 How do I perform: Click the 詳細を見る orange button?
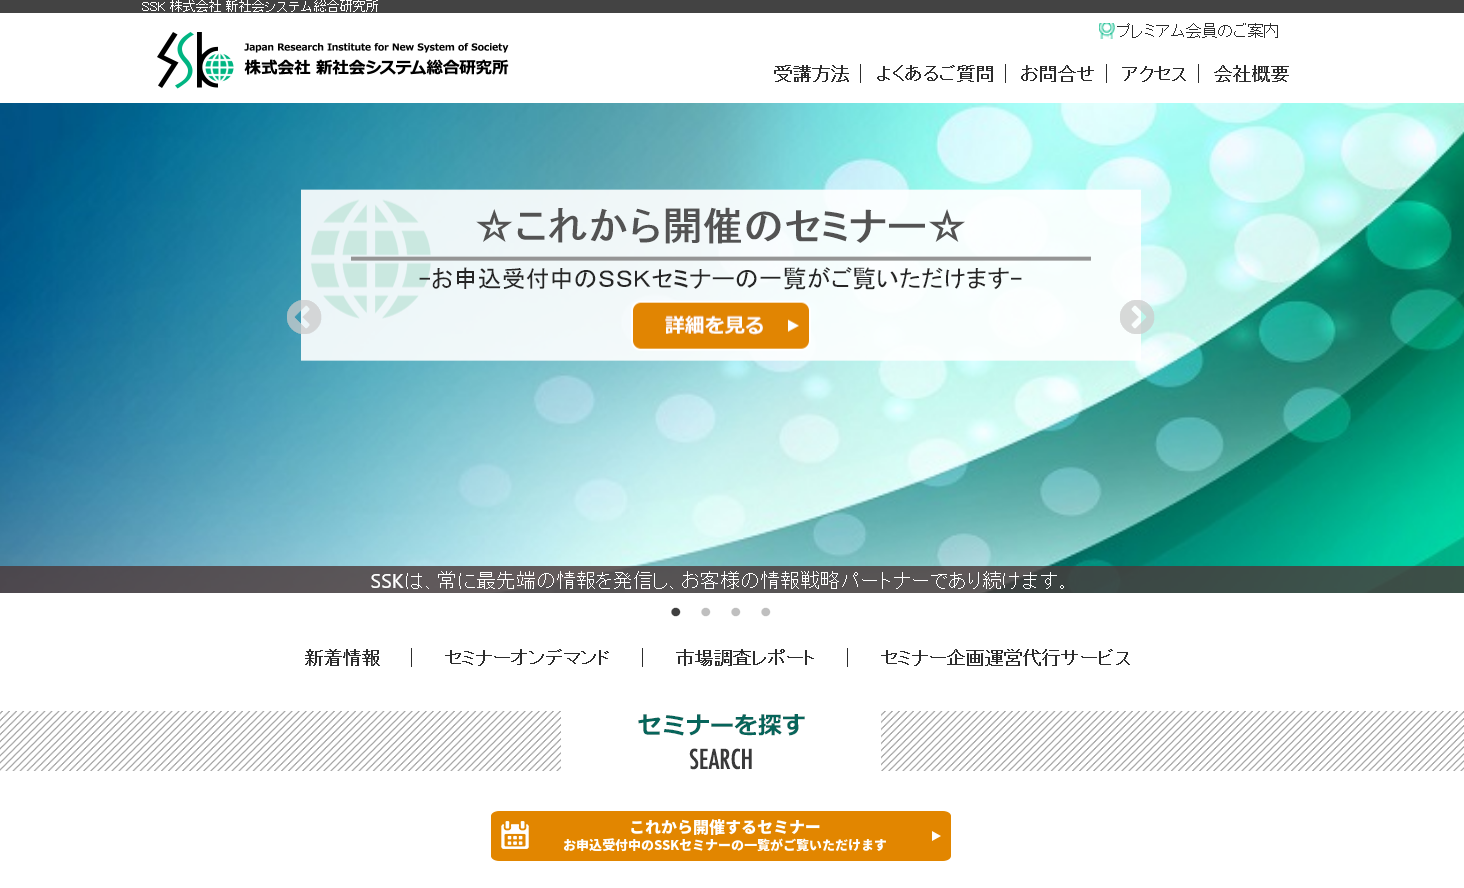click(721, 326)
